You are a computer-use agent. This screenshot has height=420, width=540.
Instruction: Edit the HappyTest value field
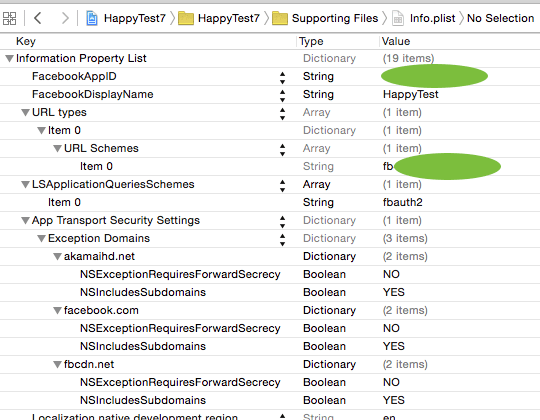[x=411, y=94]
